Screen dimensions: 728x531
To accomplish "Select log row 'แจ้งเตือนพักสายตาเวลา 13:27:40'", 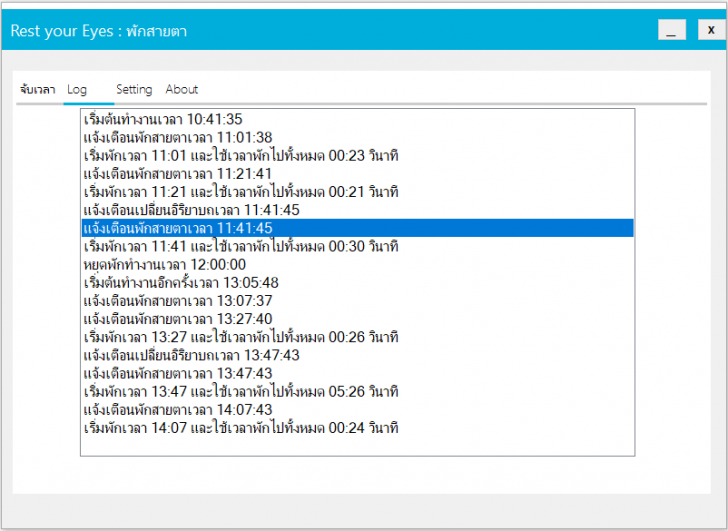I will (358, 319).
